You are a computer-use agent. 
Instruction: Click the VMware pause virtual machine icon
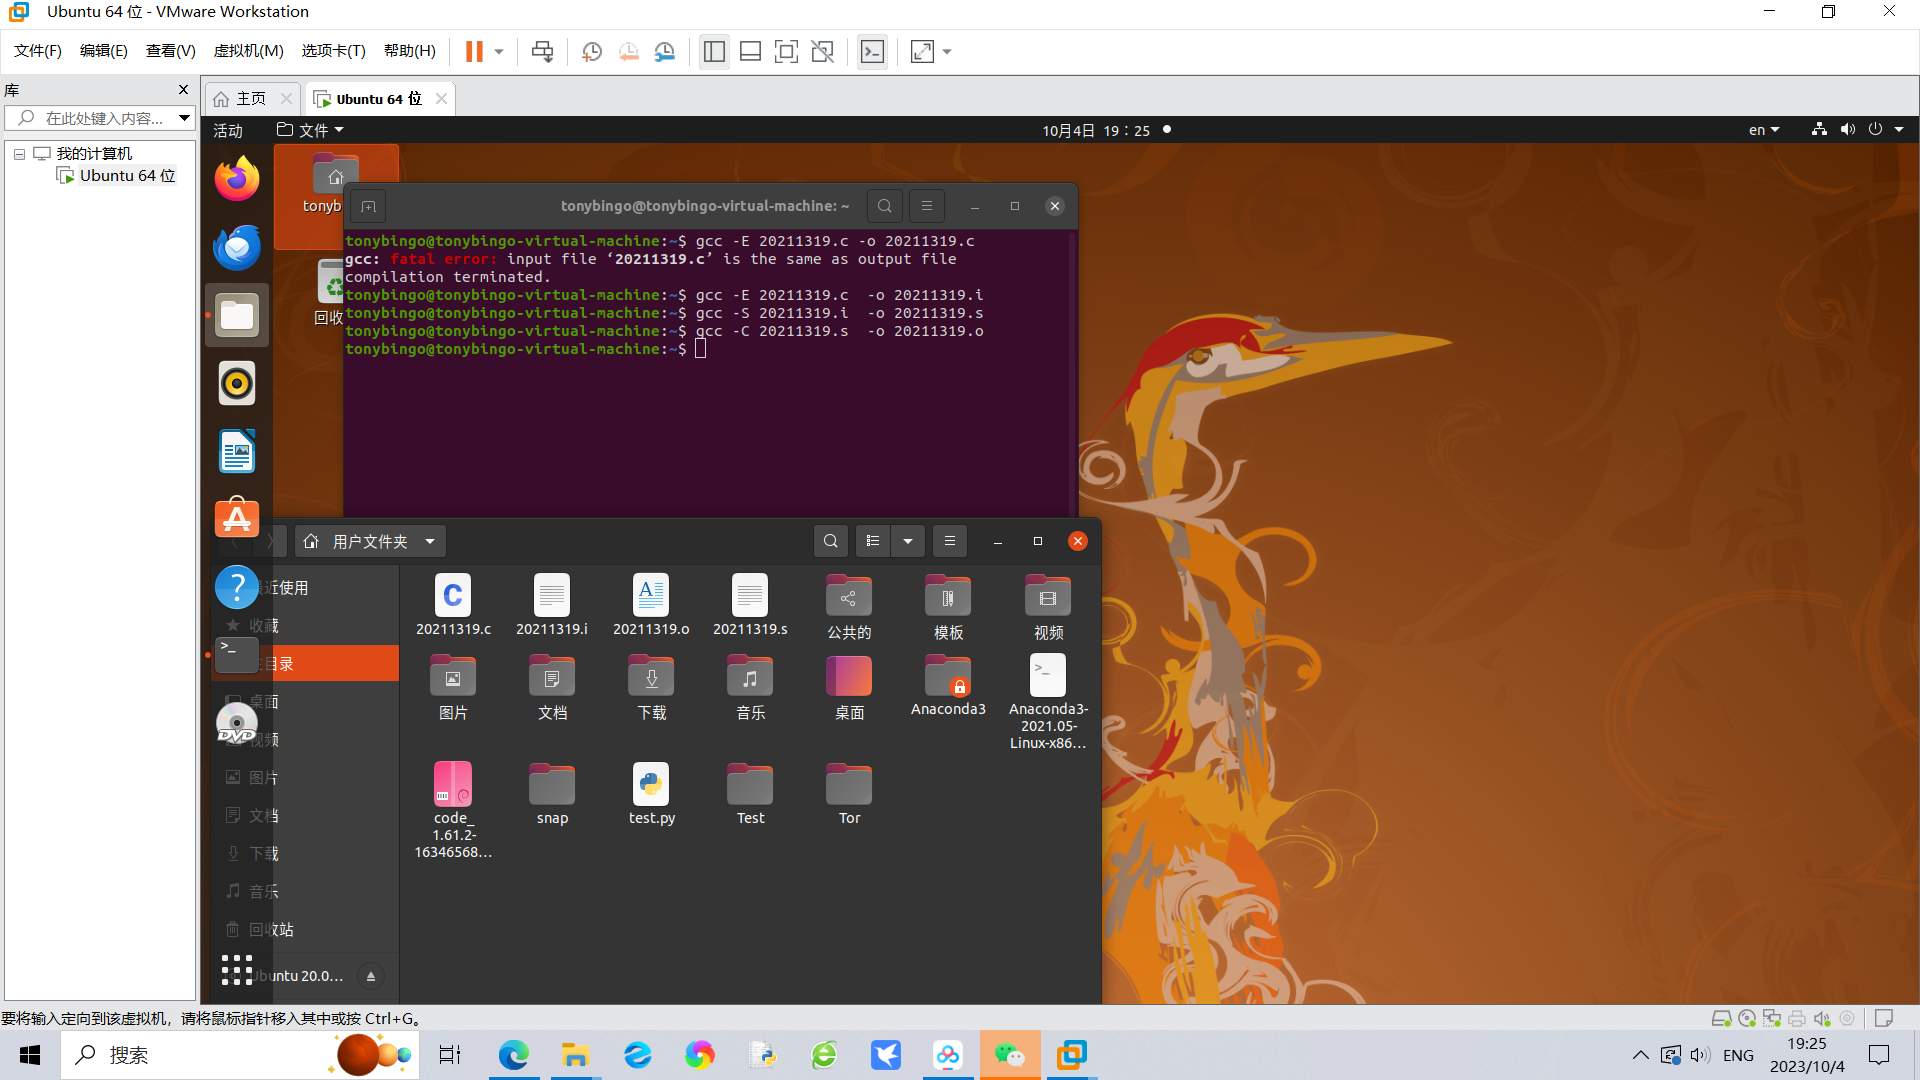click(474, 51)
